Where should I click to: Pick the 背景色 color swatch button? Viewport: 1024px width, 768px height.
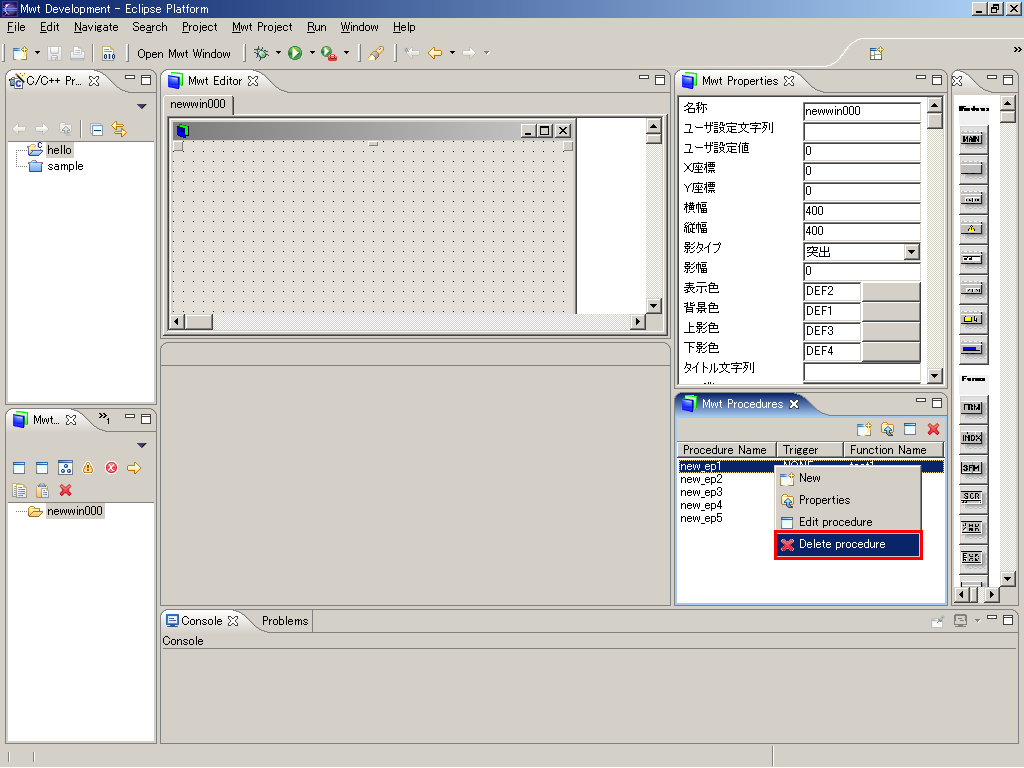tap(890, 312)
